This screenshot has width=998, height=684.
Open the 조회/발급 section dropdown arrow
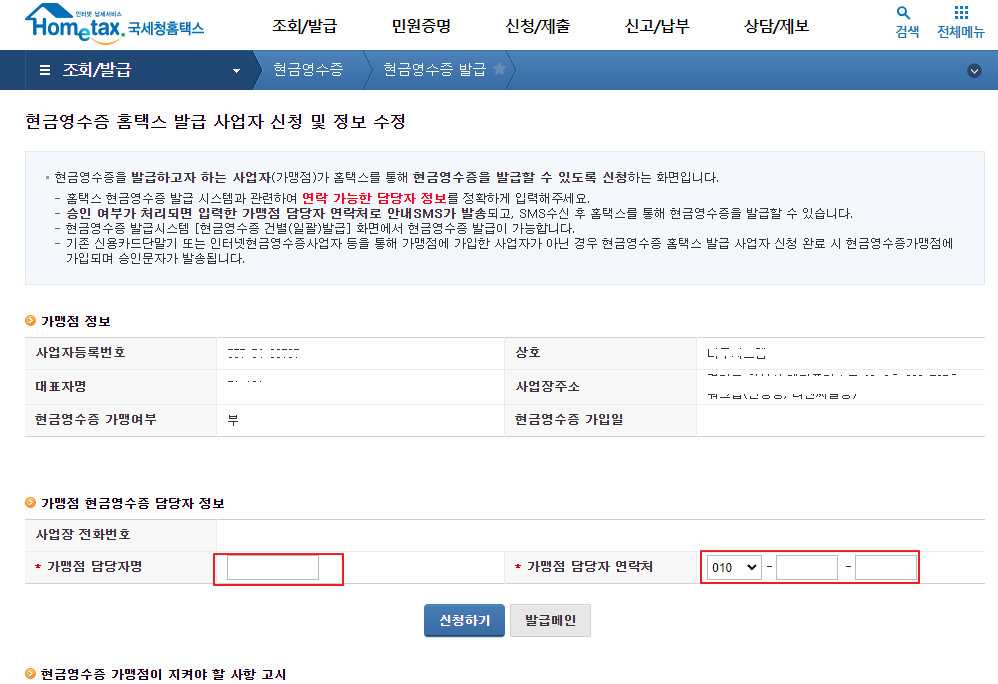(236, 70)
